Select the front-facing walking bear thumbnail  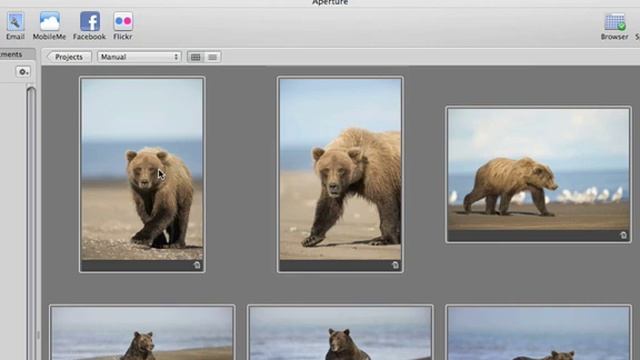[142, 174]
